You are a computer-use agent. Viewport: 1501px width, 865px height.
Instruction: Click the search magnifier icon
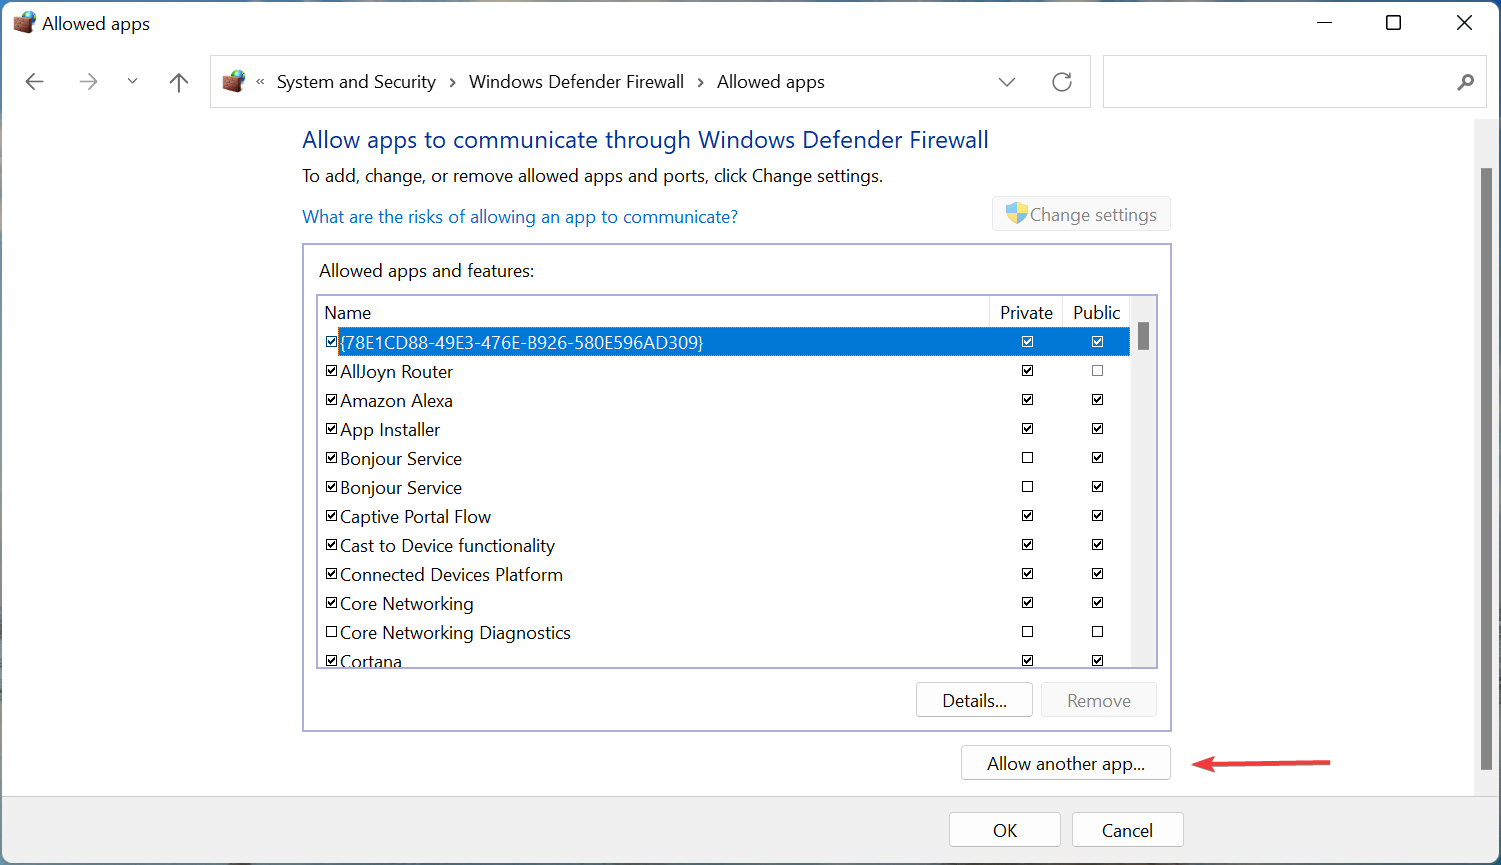click(1465, 82)
